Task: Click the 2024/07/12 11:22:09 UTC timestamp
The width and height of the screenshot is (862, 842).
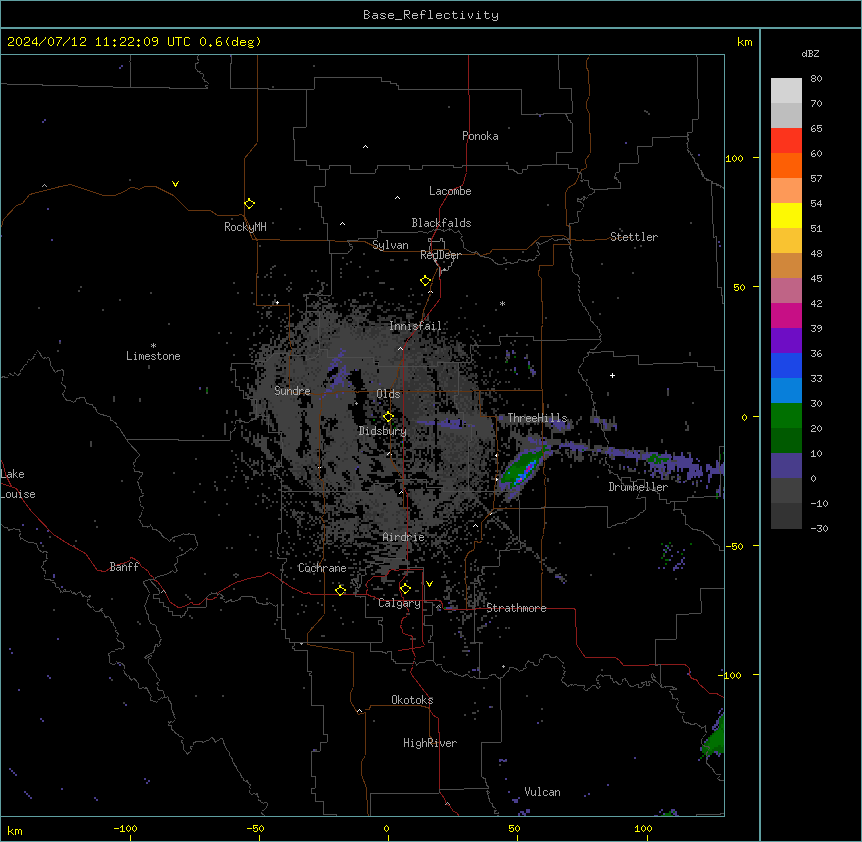Action: coord(99,42)
